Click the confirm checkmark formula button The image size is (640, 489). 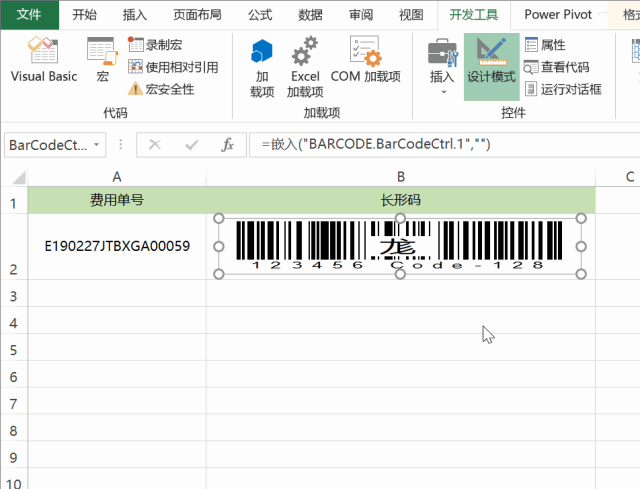191,144
